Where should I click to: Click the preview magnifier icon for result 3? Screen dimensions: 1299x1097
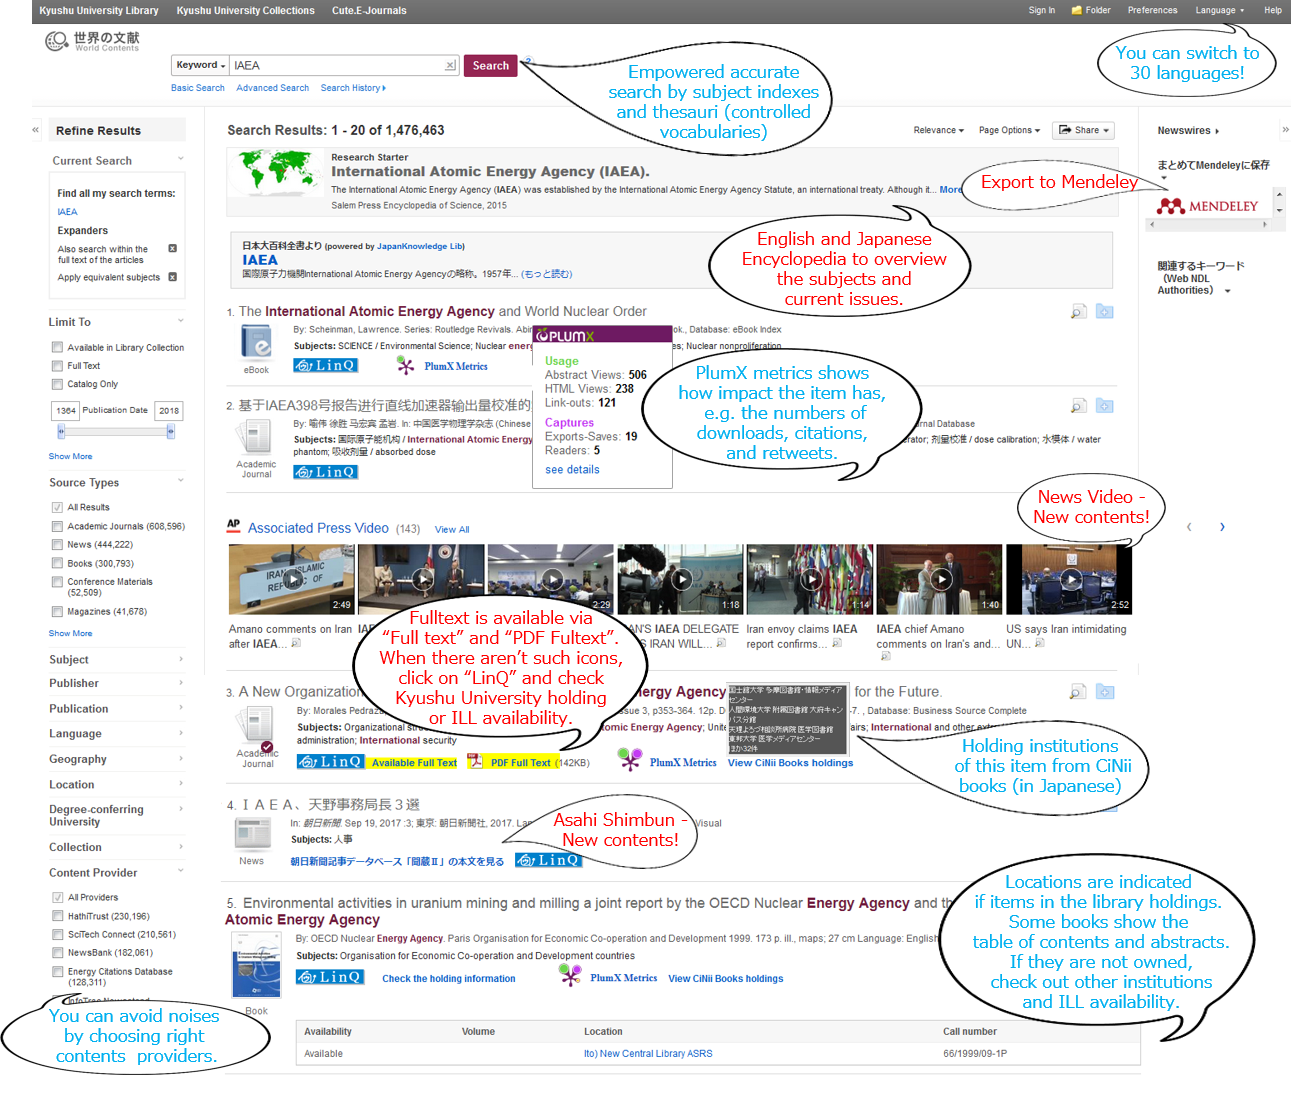[1078, 692]
